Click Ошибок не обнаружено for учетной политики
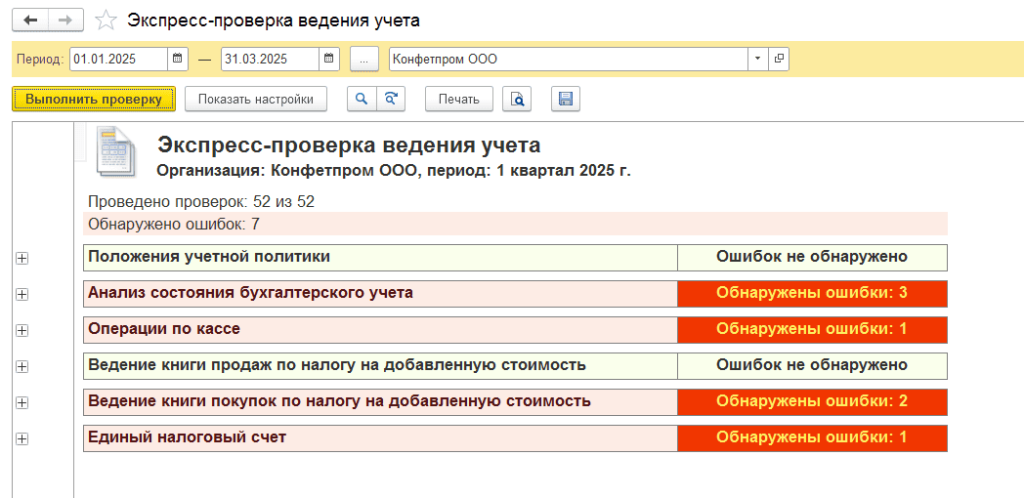 click(x=812, y=257)
